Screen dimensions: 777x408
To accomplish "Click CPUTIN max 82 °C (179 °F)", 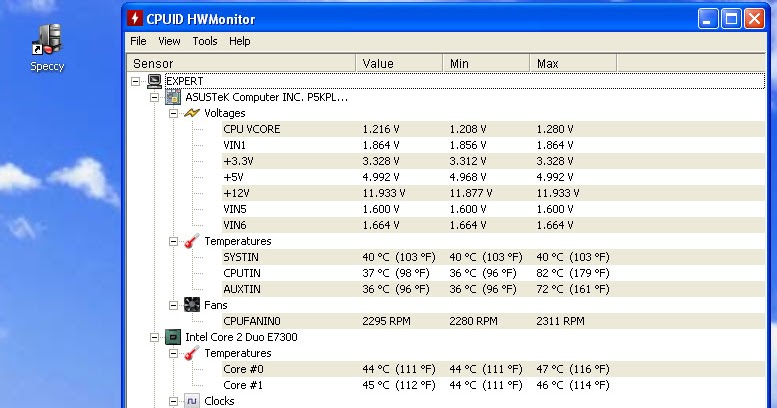I will pyautogui.click(x=573, y=273).
